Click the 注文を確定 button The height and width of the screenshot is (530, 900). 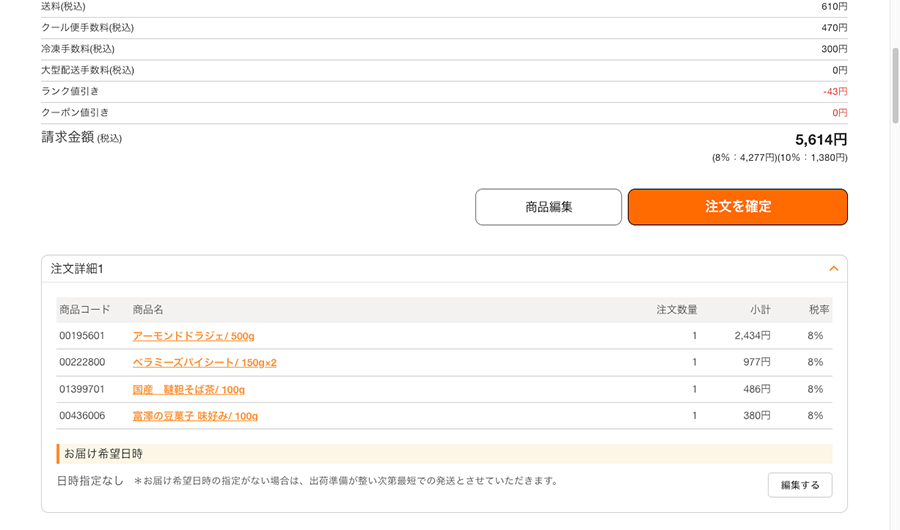tap(737, 207)
